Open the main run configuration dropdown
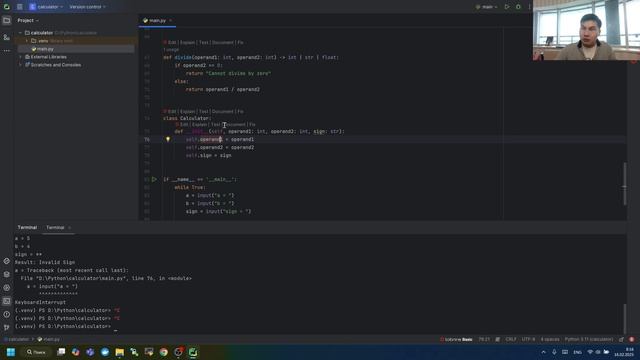This screenshot has width=640, height=360. (x=487, y=7)
